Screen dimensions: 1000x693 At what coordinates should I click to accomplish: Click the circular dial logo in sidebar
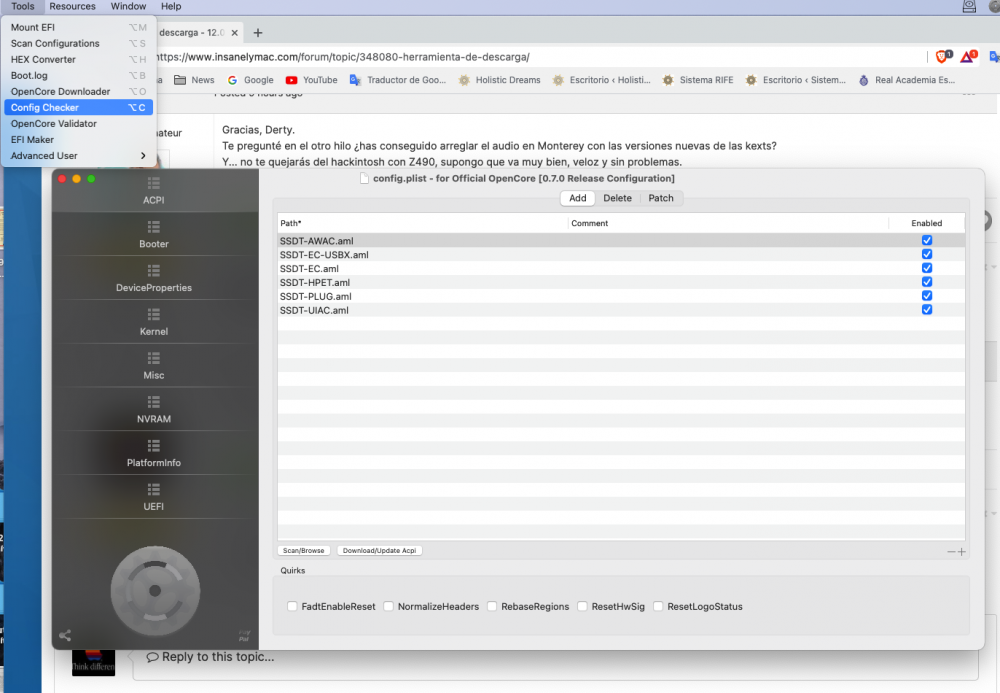[155, 591]
